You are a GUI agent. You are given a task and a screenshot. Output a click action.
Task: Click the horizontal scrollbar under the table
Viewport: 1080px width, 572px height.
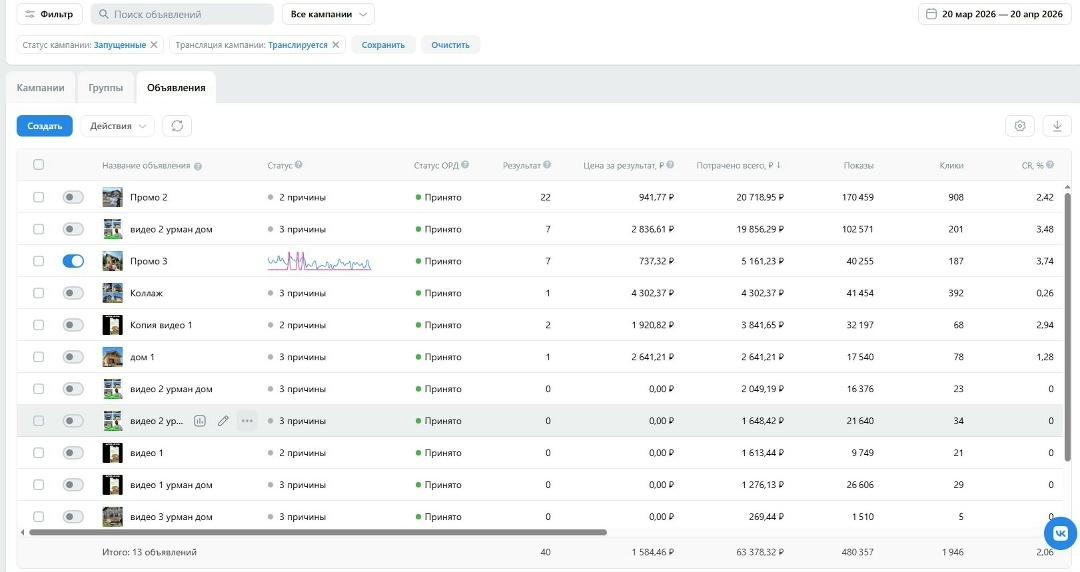click(318, 532)
